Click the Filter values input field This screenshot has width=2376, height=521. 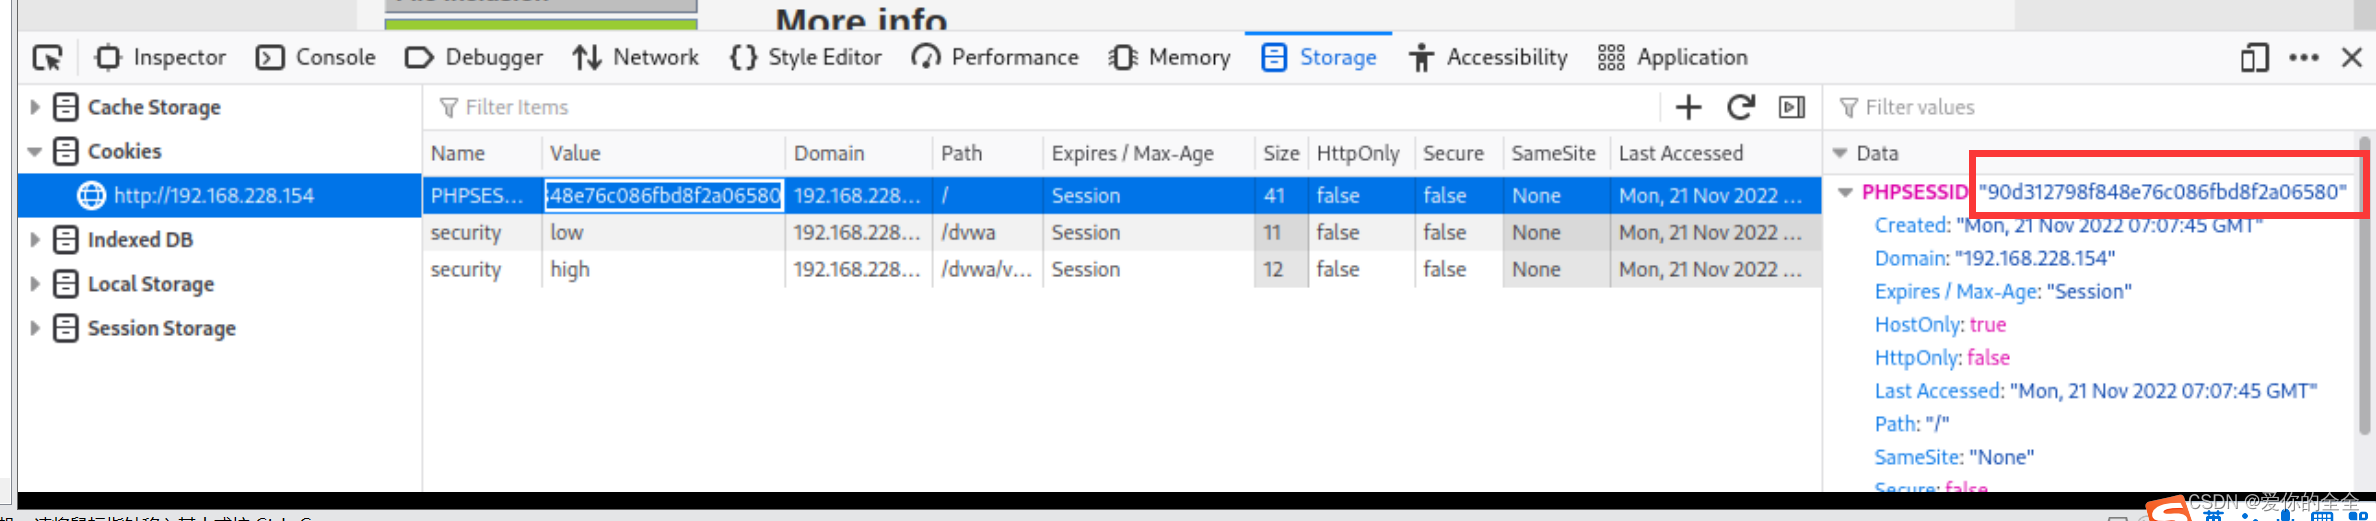point(2100,107)
